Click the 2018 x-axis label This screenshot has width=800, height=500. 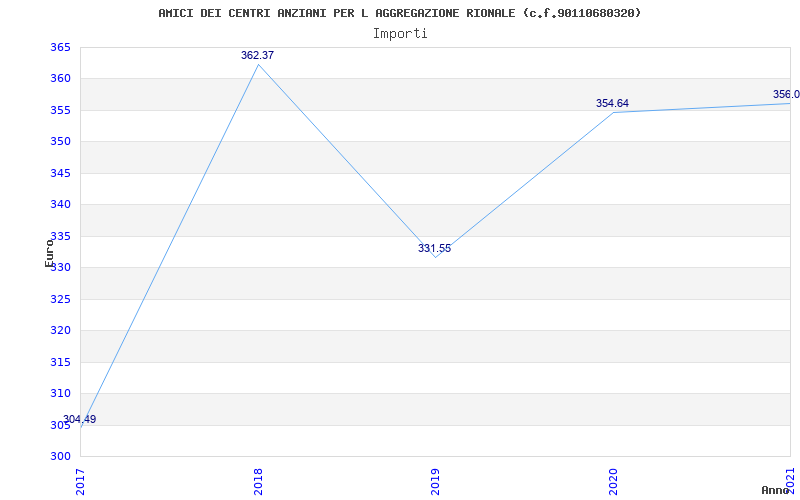tap(258, 481)
